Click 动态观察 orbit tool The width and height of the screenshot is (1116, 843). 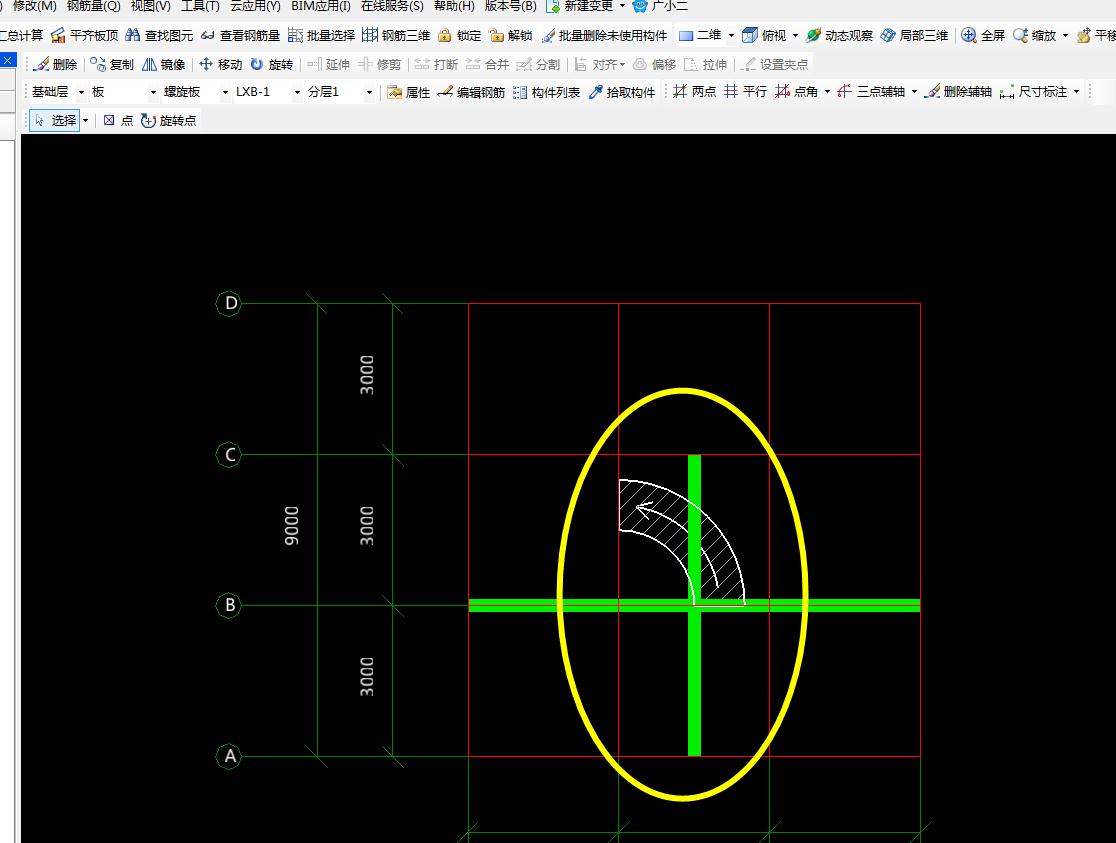(839, 35)
